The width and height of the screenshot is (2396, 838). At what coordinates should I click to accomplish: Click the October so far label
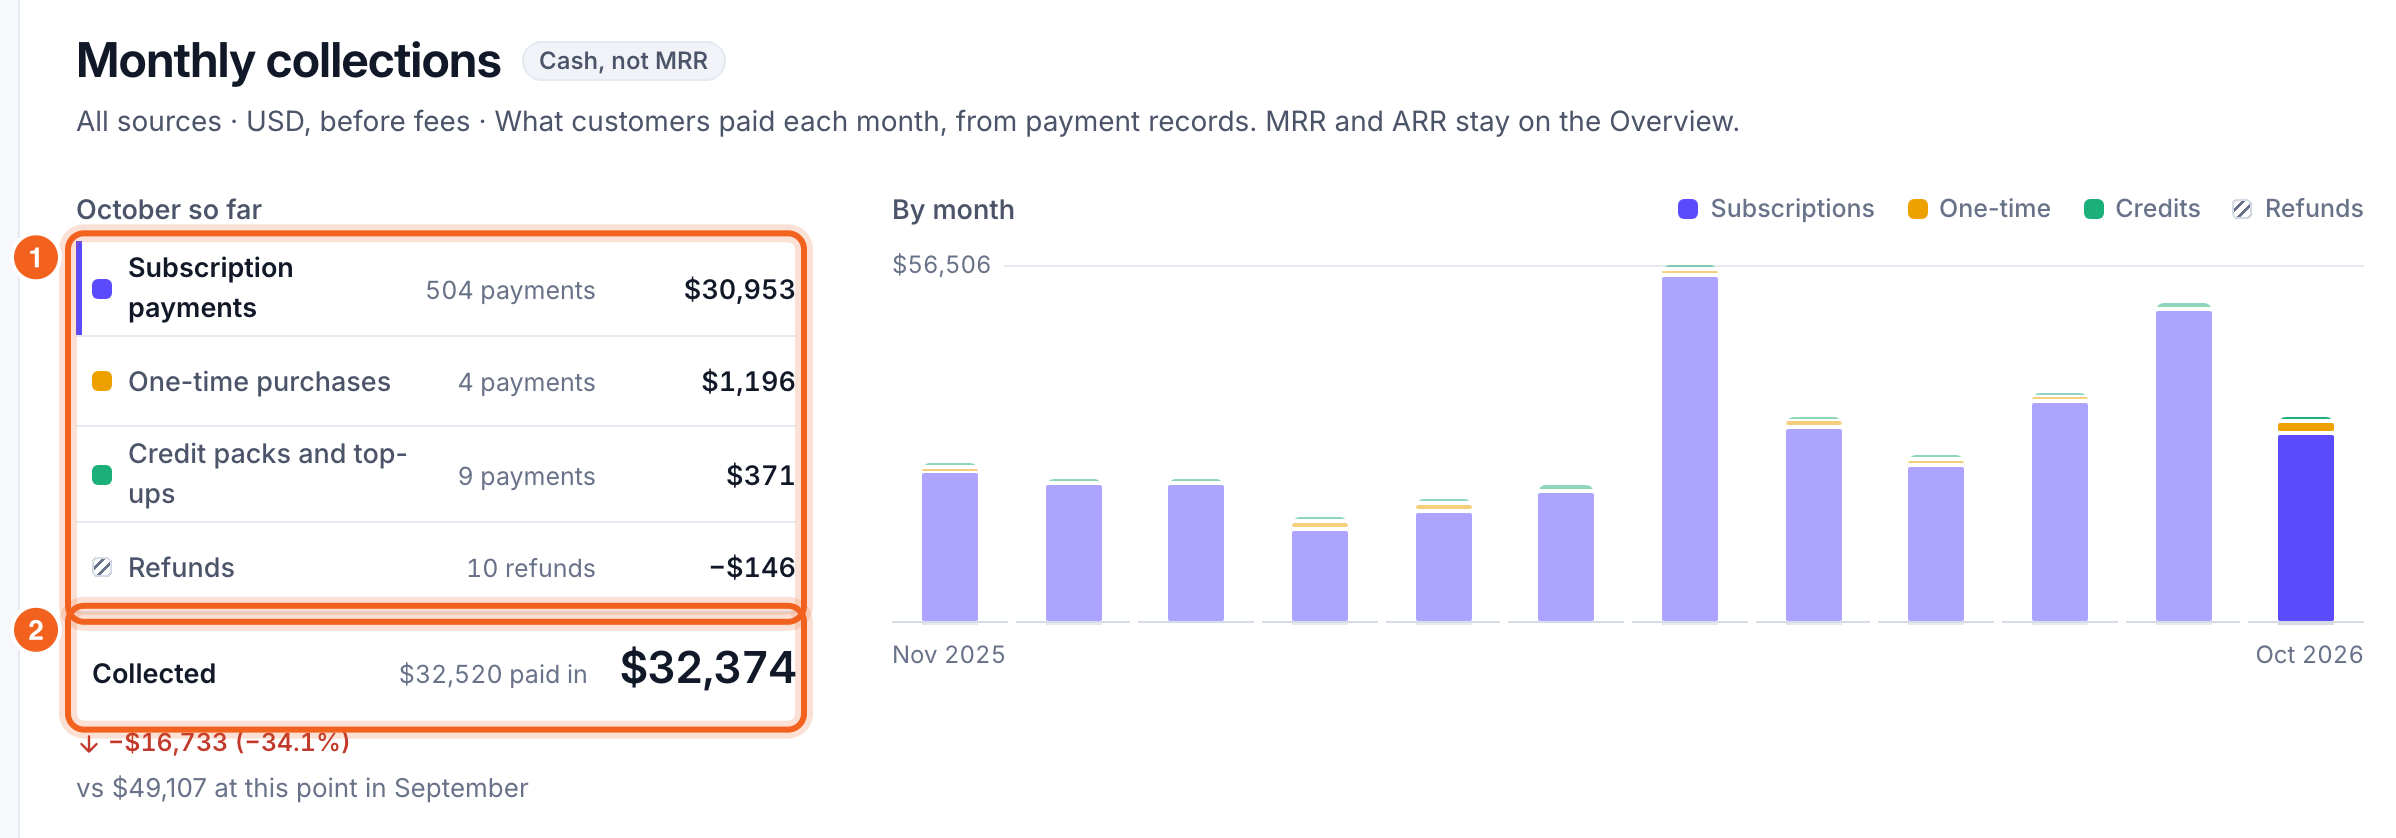tap(169, 209)
